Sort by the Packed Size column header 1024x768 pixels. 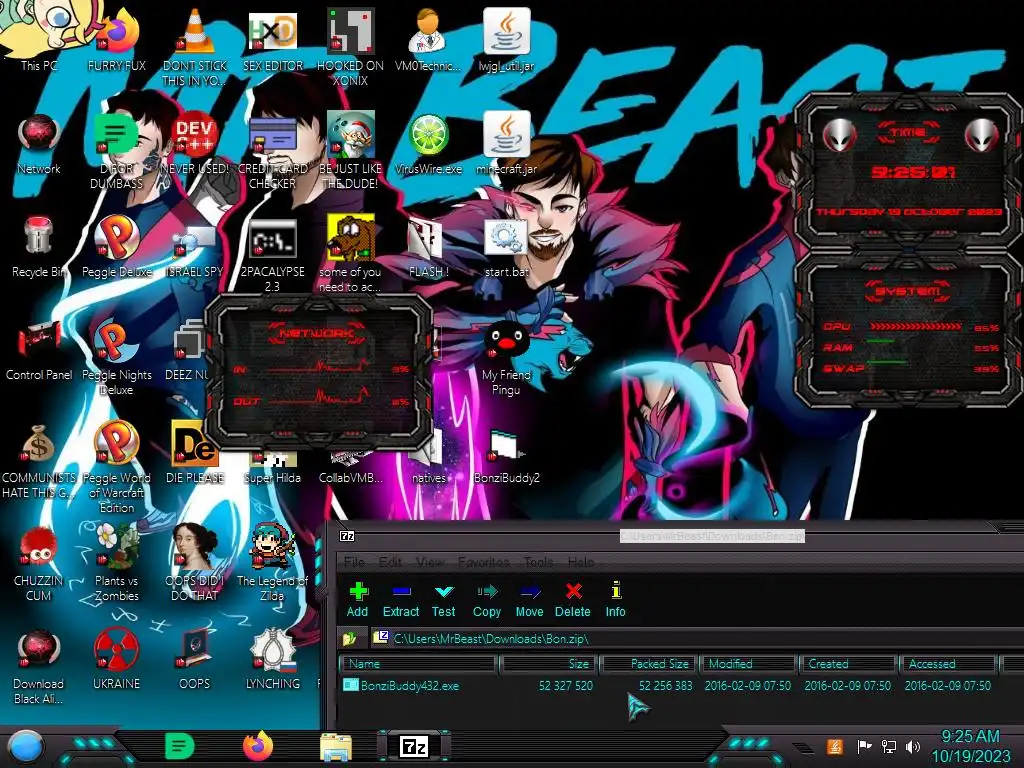(648, 664)
